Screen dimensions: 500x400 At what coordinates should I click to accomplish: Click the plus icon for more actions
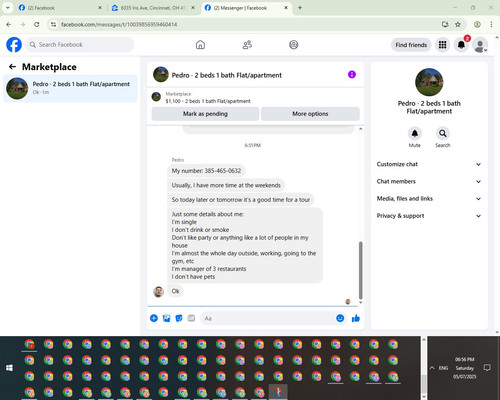[154, 318]
